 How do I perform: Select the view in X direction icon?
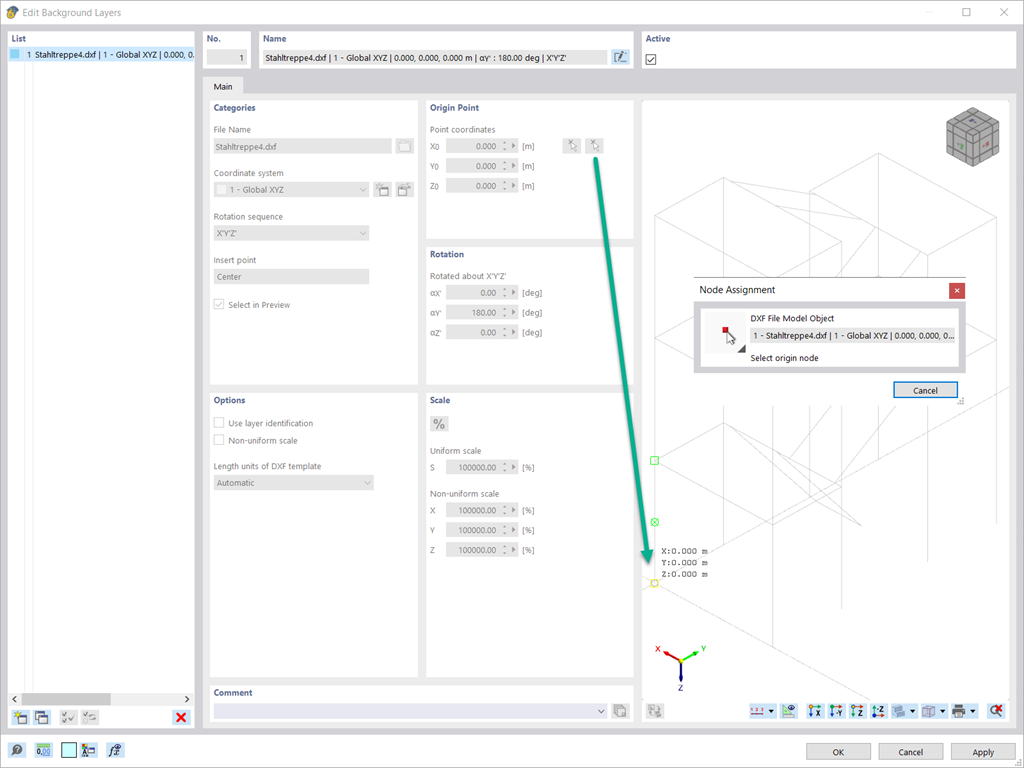[813, 710]
